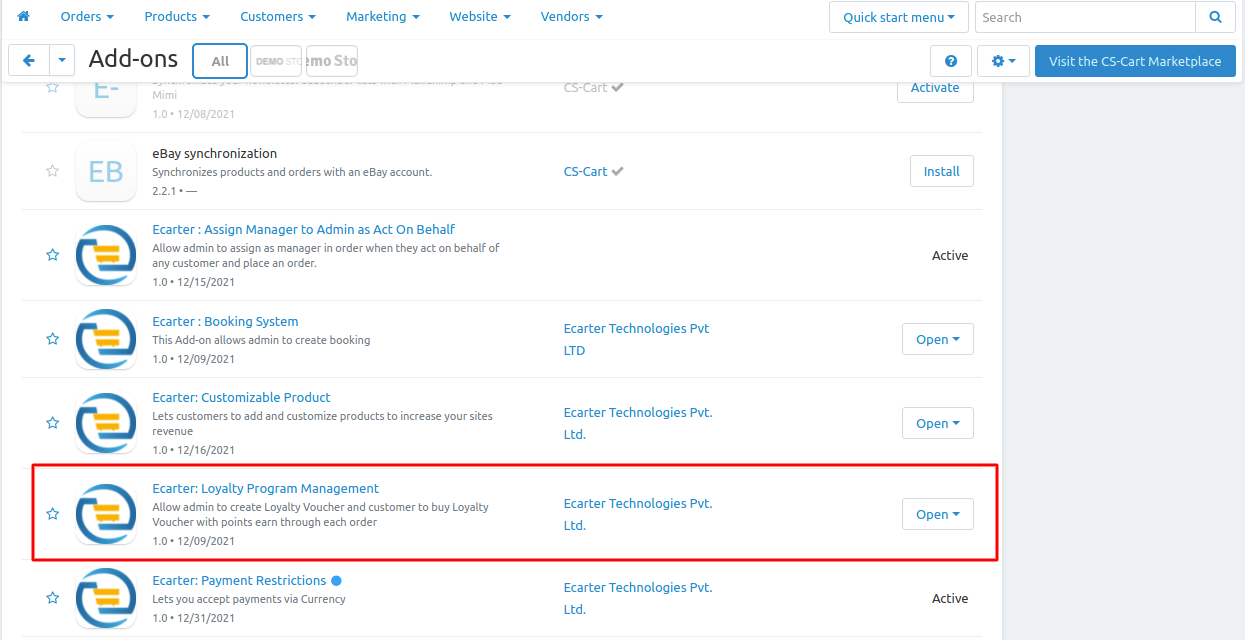This screenshot has width=1245, height=640.
Task: Click the eBay synchronization EB logo
Action: pyautogui.click(x=106, y=172)
